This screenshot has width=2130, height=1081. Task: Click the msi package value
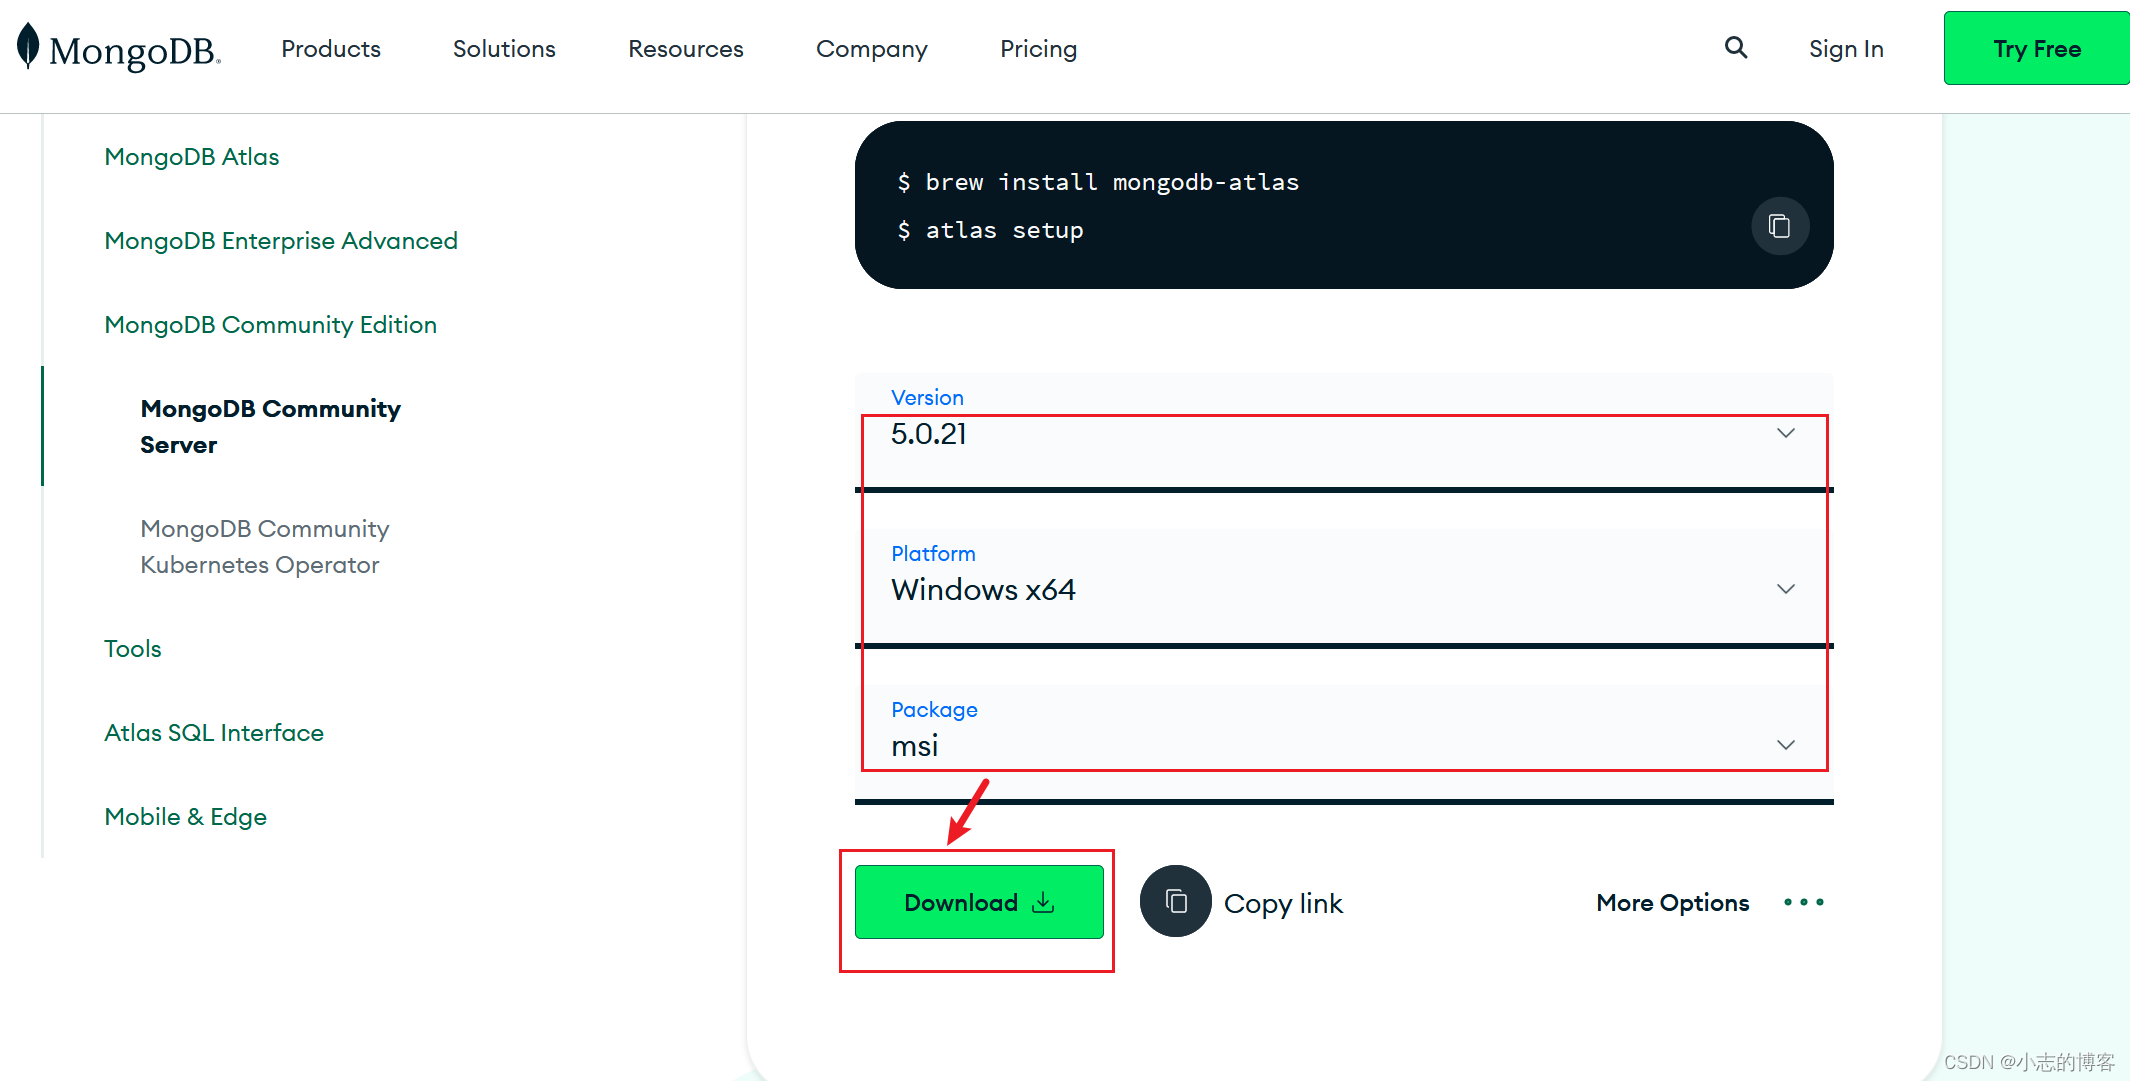pos(915,746)
